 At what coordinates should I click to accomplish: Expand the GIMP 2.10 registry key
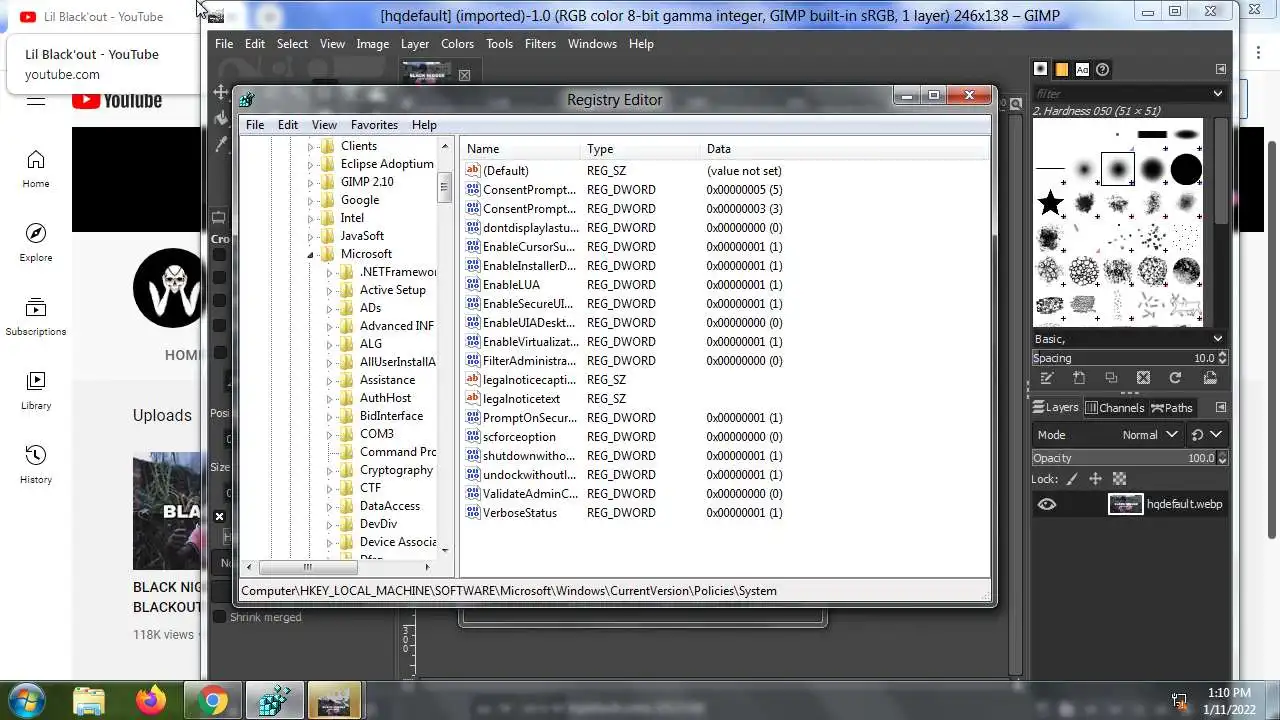click(312, 182)
